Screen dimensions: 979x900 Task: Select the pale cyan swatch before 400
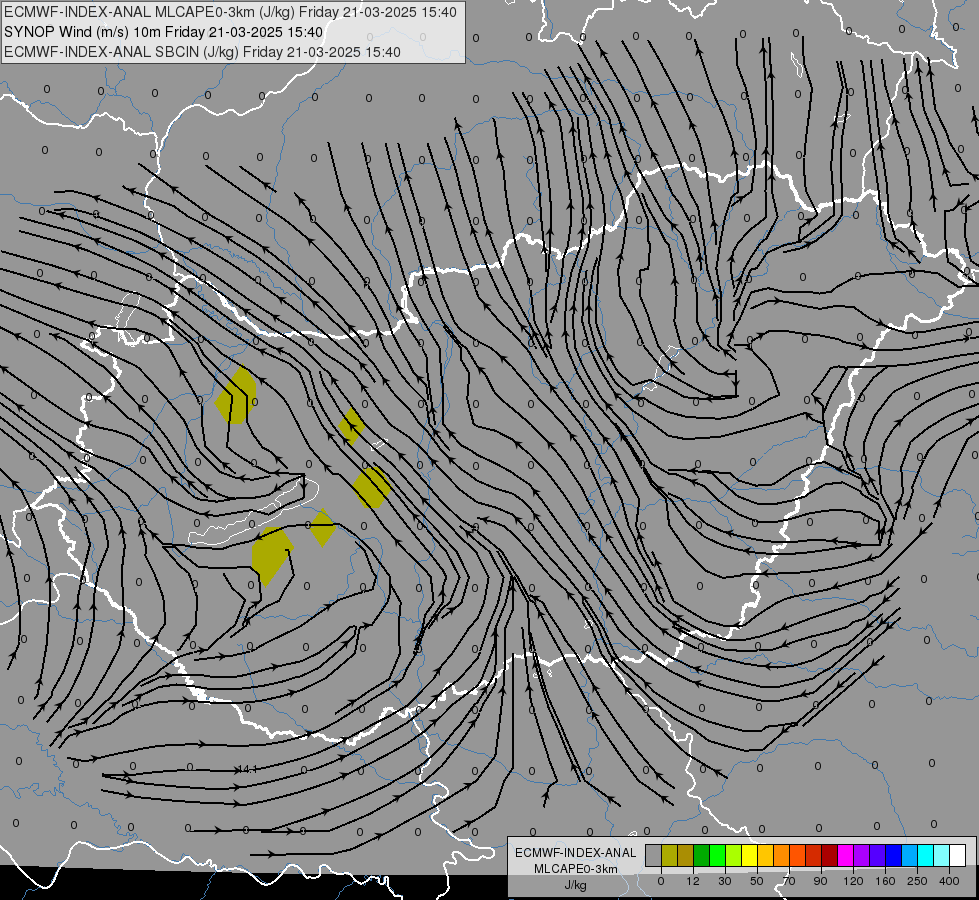click(942, 856)
